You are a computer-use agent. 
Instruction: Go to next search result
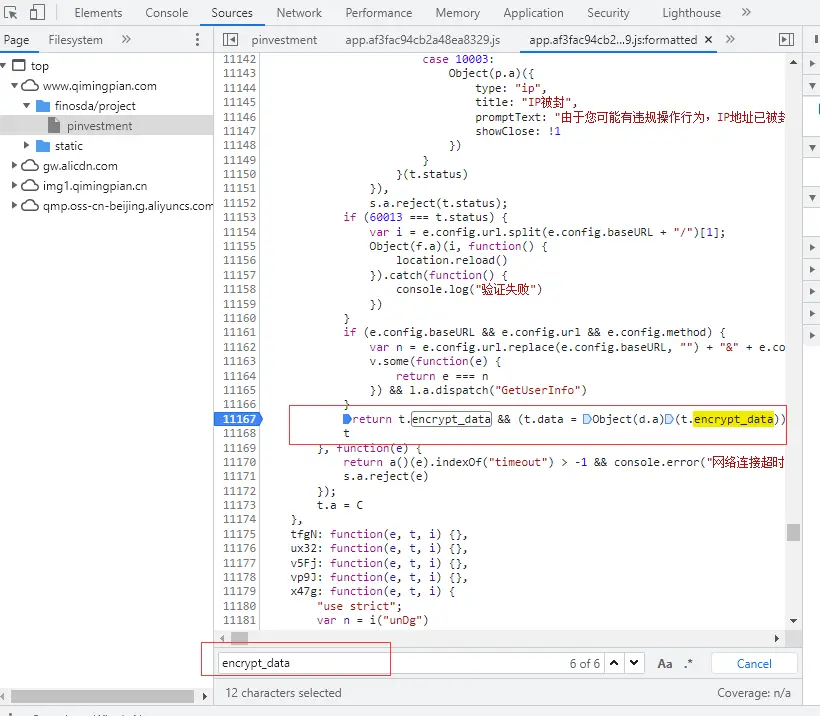[634, 663]
